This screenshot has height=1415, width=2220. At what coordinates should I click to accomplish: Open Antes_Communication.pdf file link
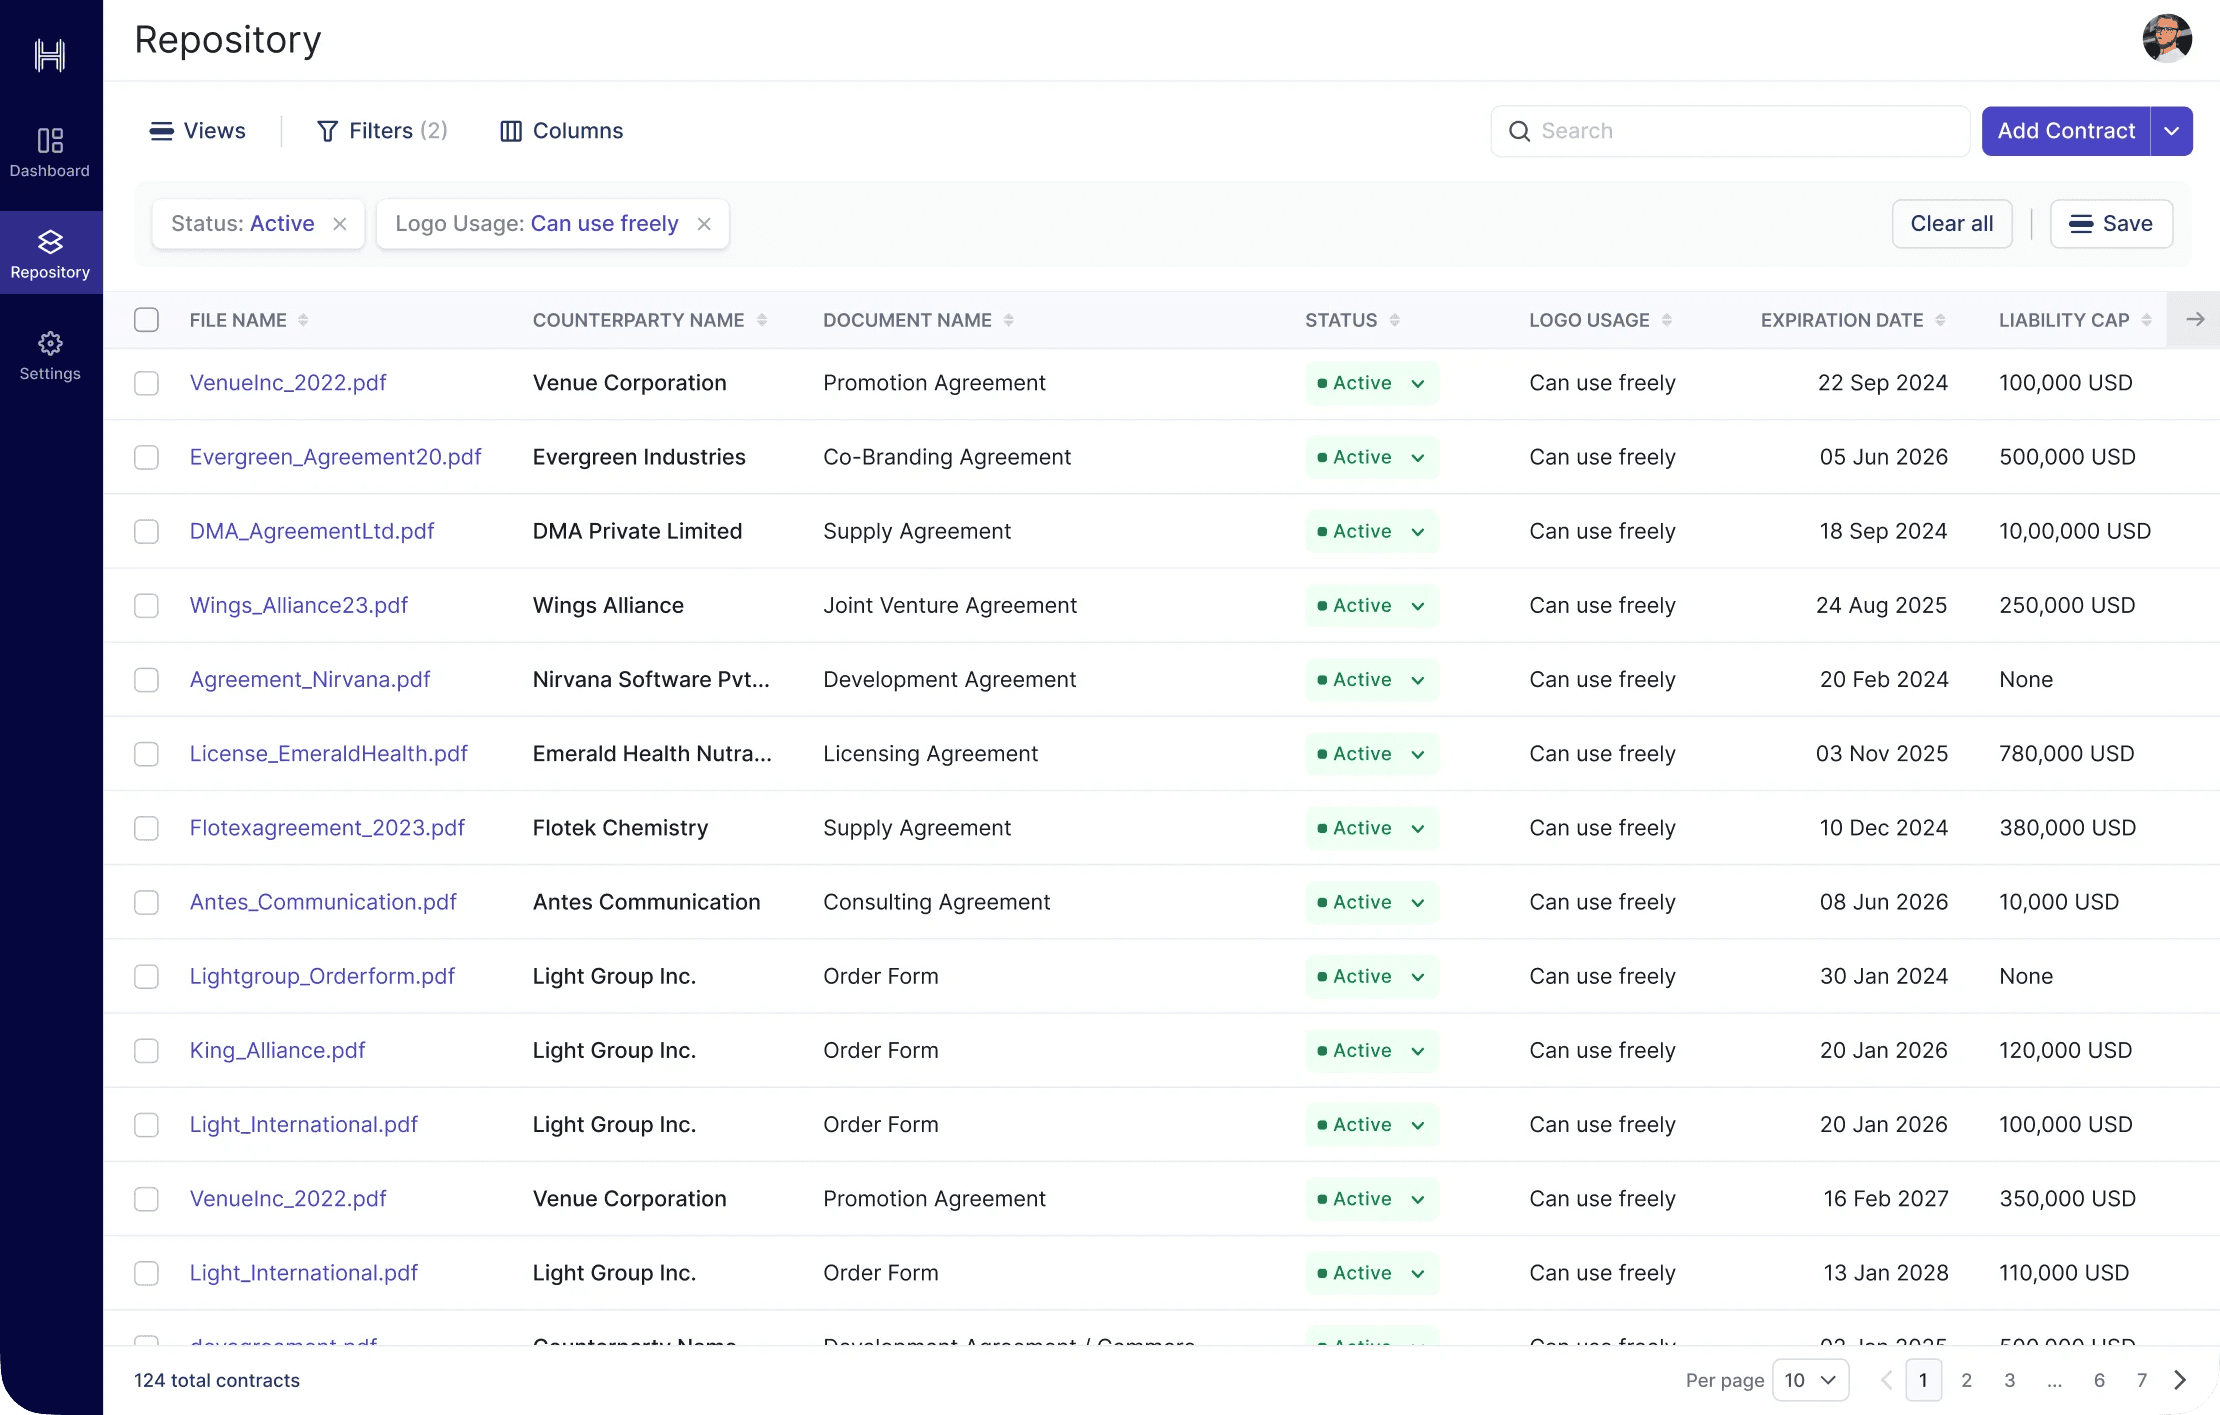coord(323,902)
